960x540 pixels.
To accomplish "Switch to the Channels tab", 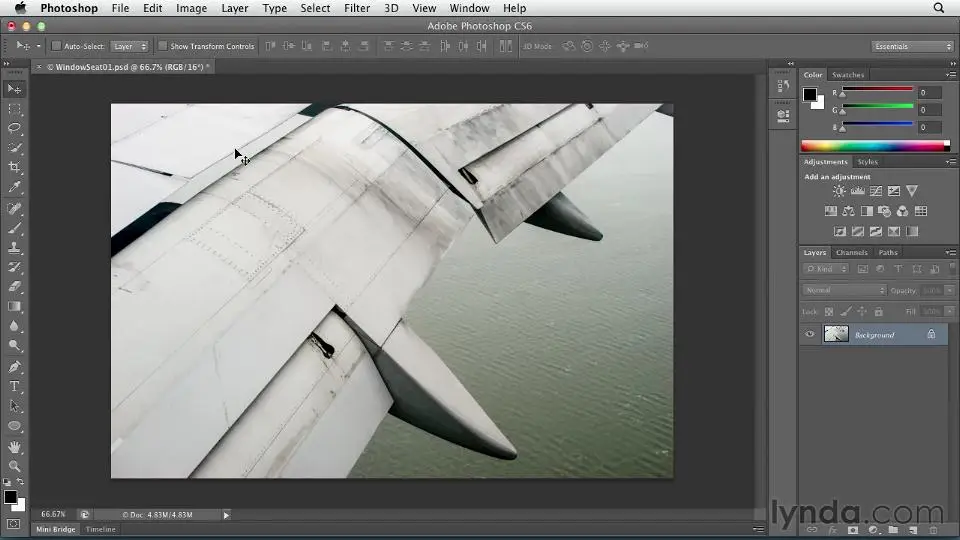I will coord(852,252).
